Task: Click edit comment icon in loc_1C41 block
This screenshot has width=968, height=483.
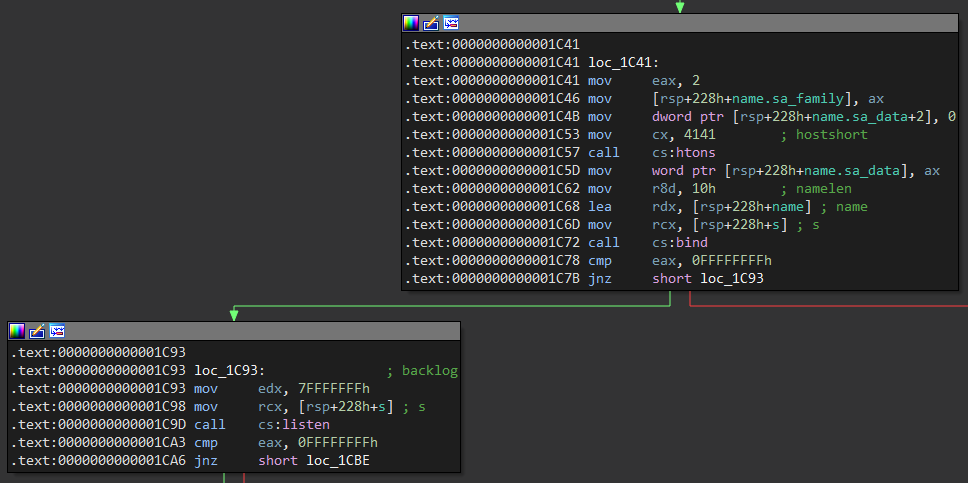Action: point(431,23)
